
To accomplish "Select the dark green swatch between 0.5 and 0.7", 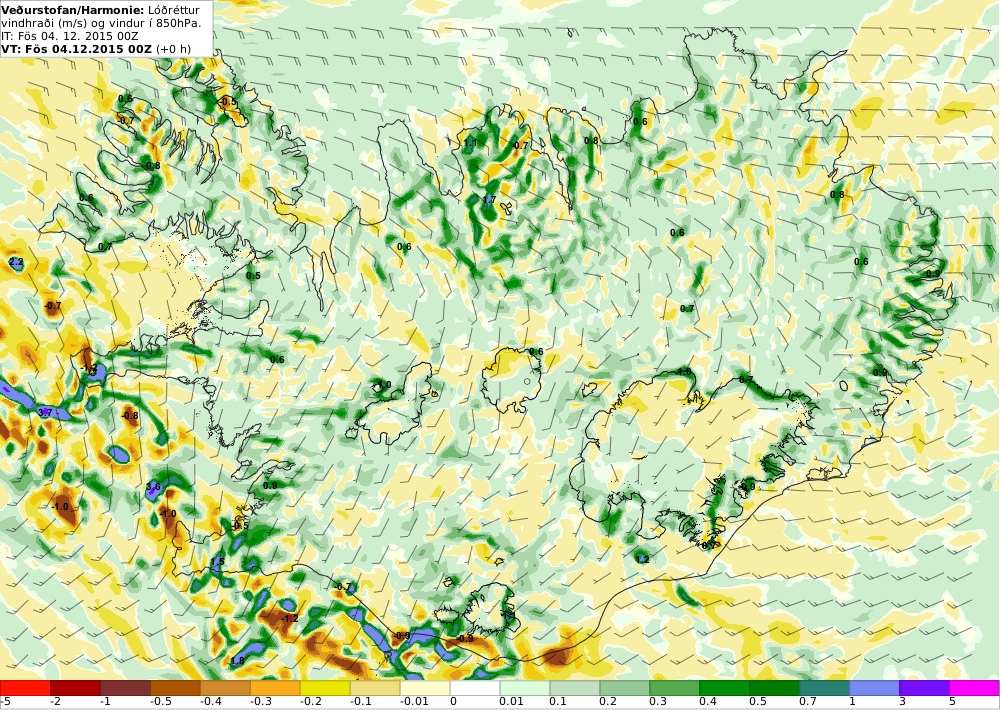I will (774, 688).
